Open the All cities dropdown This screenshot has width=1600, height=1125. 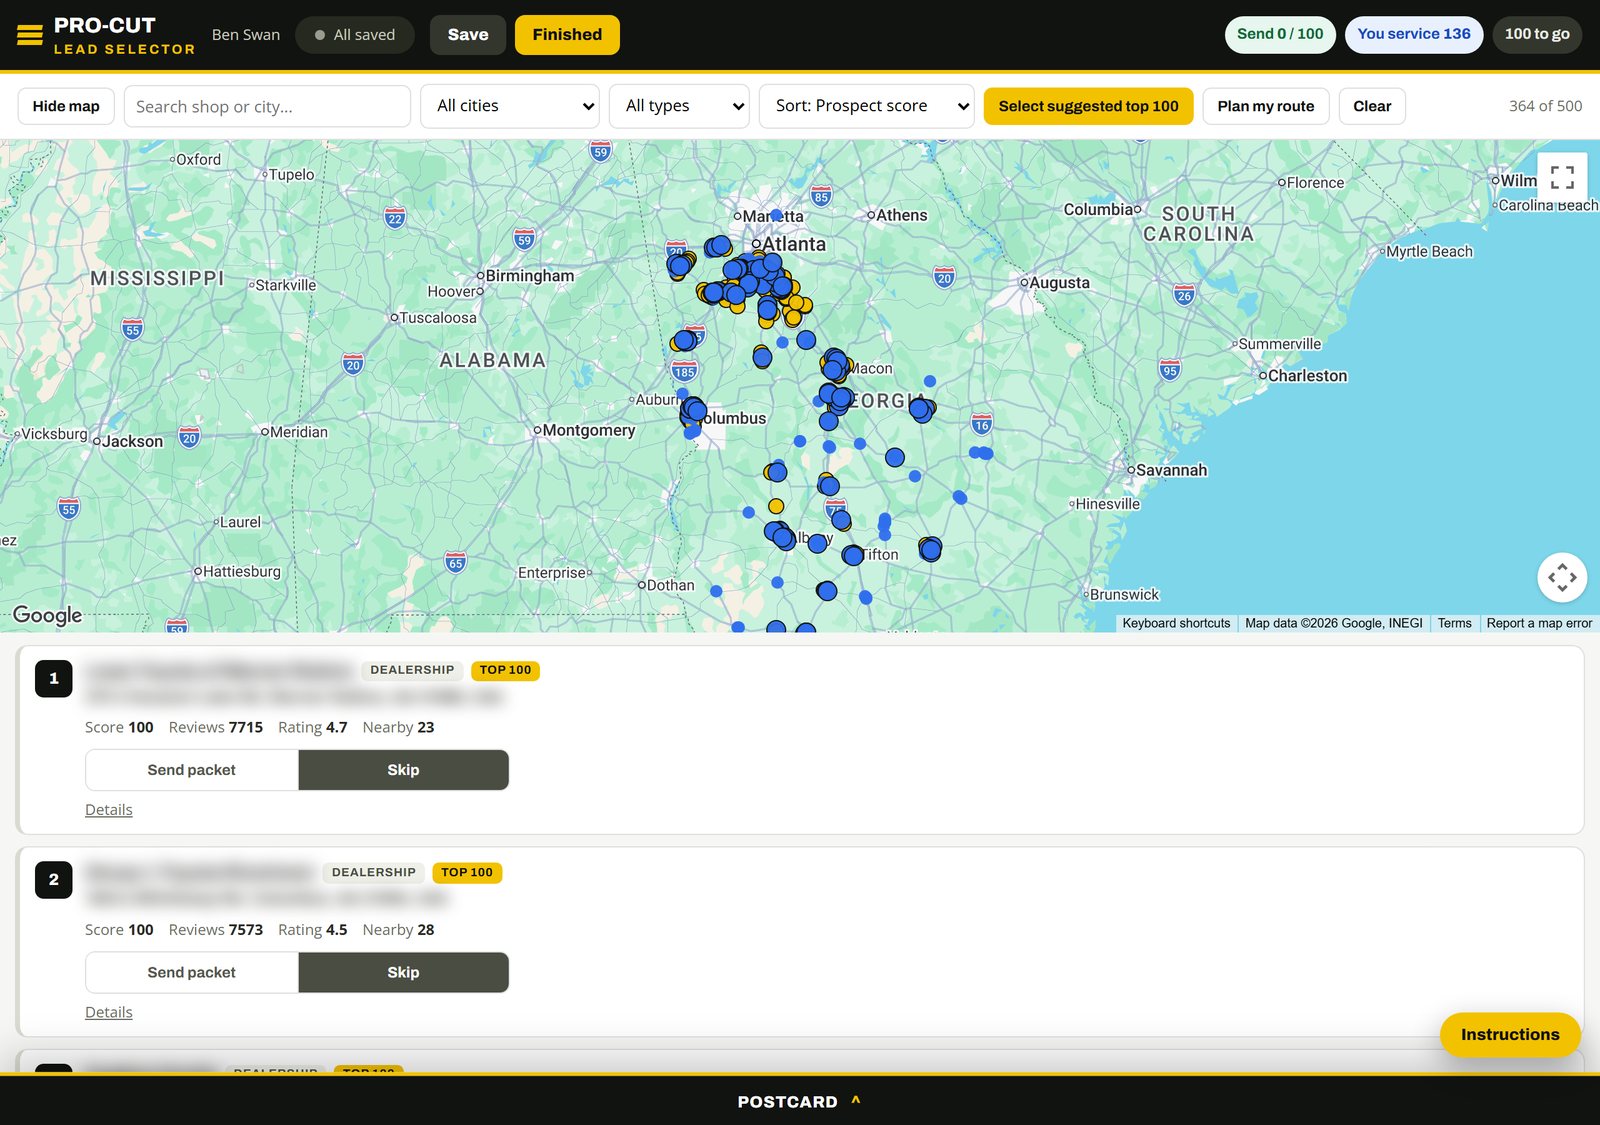[x=510, y=106]
